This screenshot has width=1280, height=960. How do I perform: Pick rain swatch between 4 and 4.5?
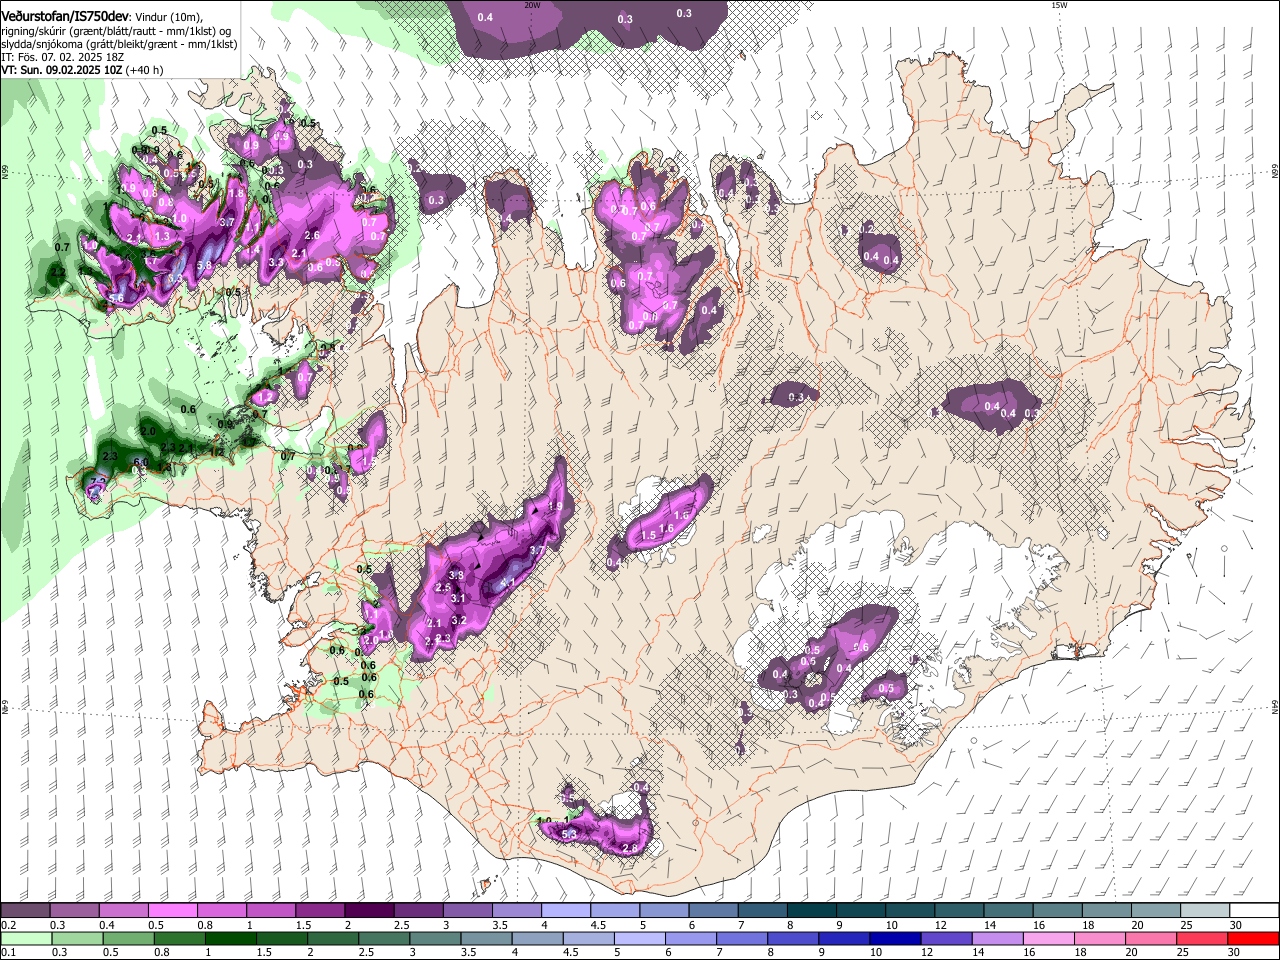click(537, 939)
